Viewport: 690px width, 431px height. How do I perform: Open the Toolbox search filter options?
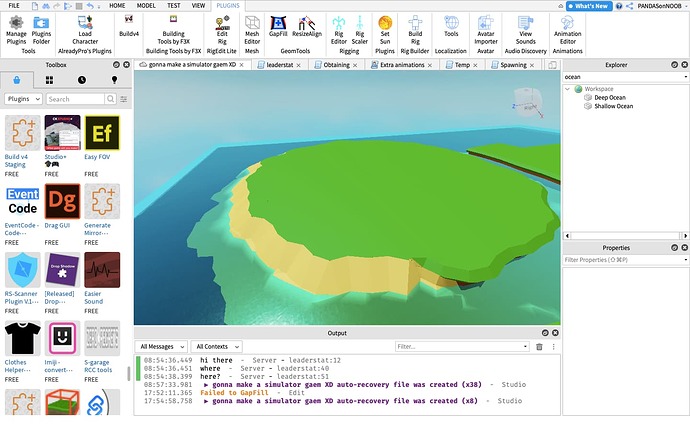pos(124,99)
